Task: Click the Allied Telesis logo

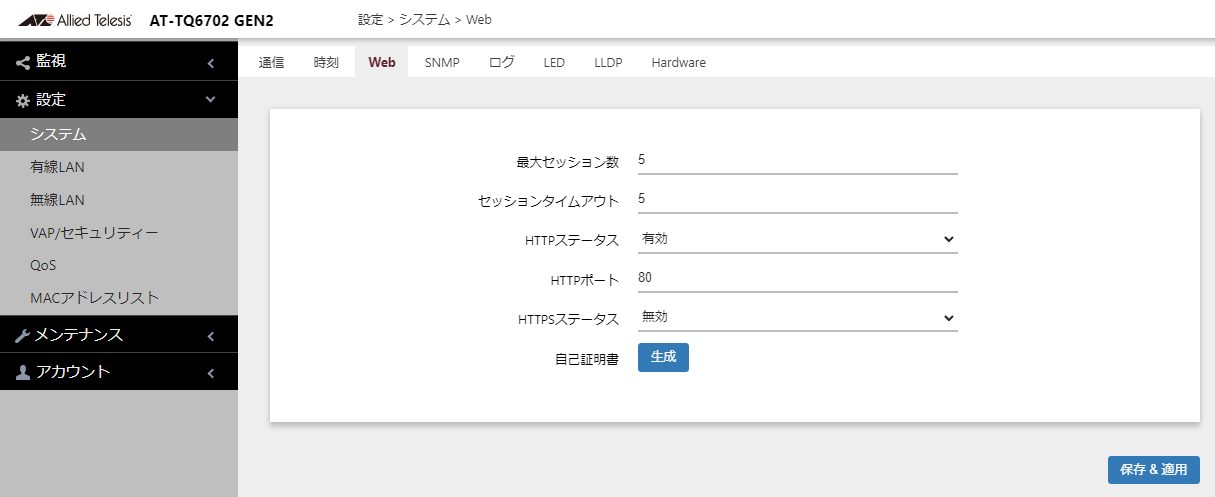Action: coord(75,20)
